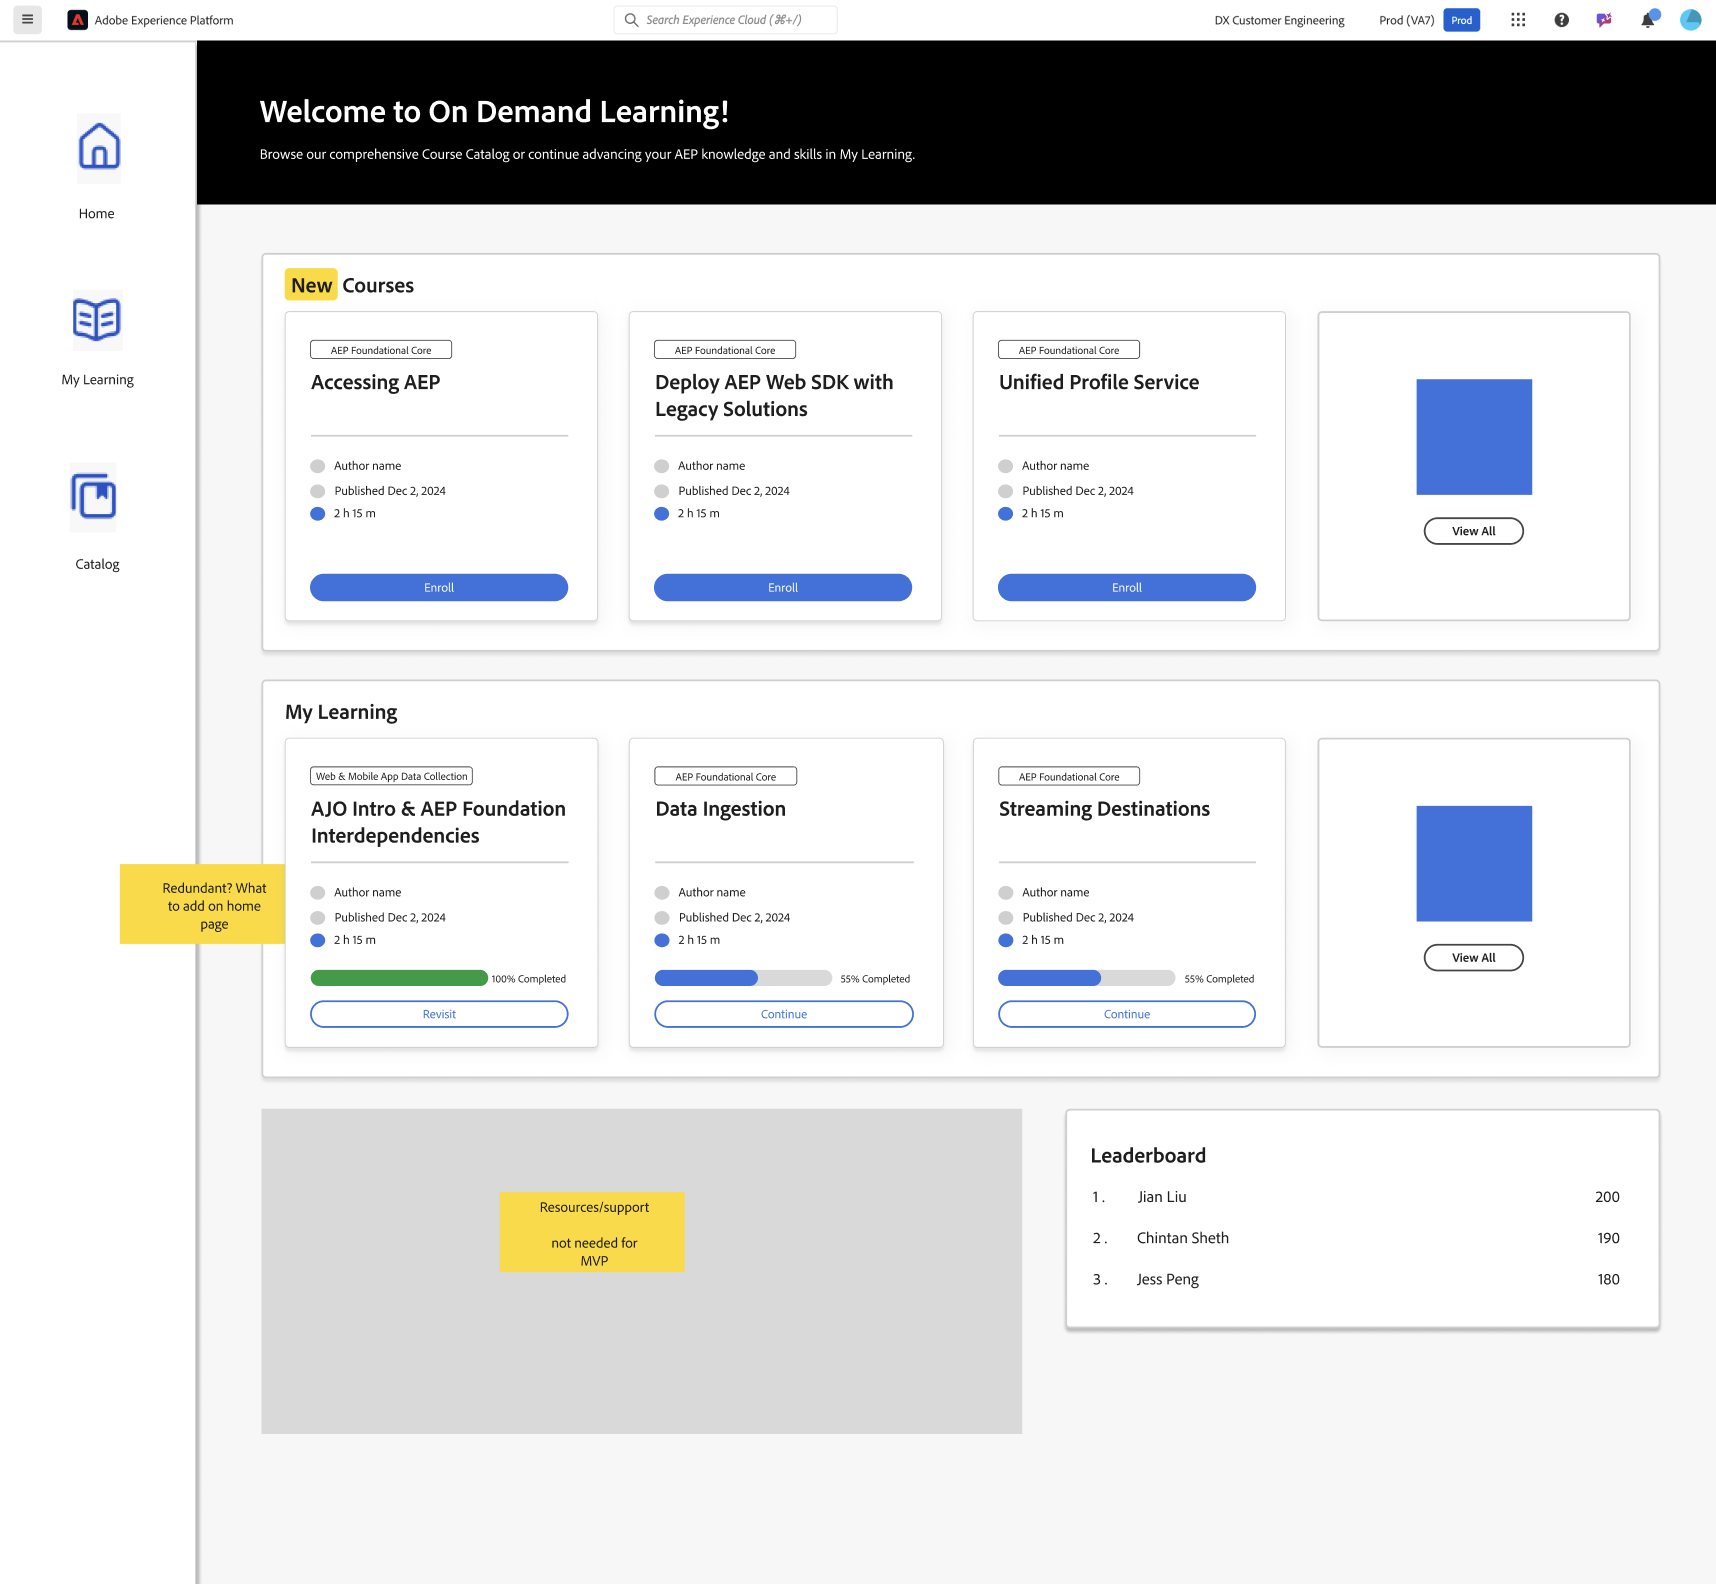Image resolution: width=1716 pixels, height=1584 pixels.
Task: Enroll in Accessing AEP course
Action: tap(439, 587)
